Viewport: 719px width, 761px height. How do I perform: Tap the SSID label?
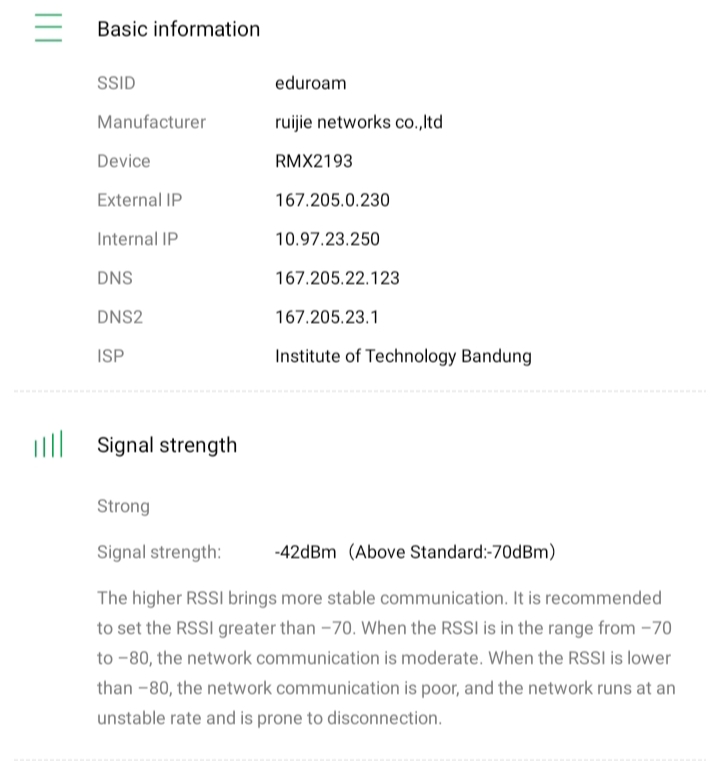click(116, 83)
